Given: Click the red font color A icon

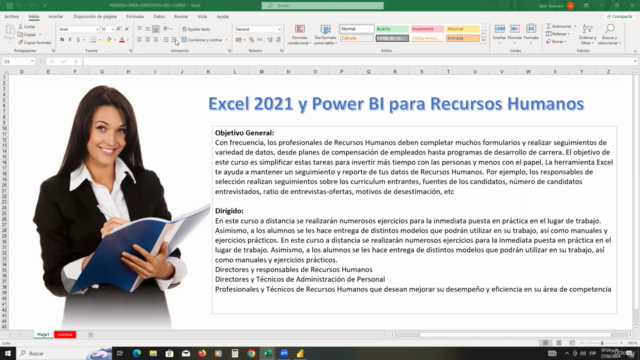Looking at the screenshot, I should tap(122, 40).
